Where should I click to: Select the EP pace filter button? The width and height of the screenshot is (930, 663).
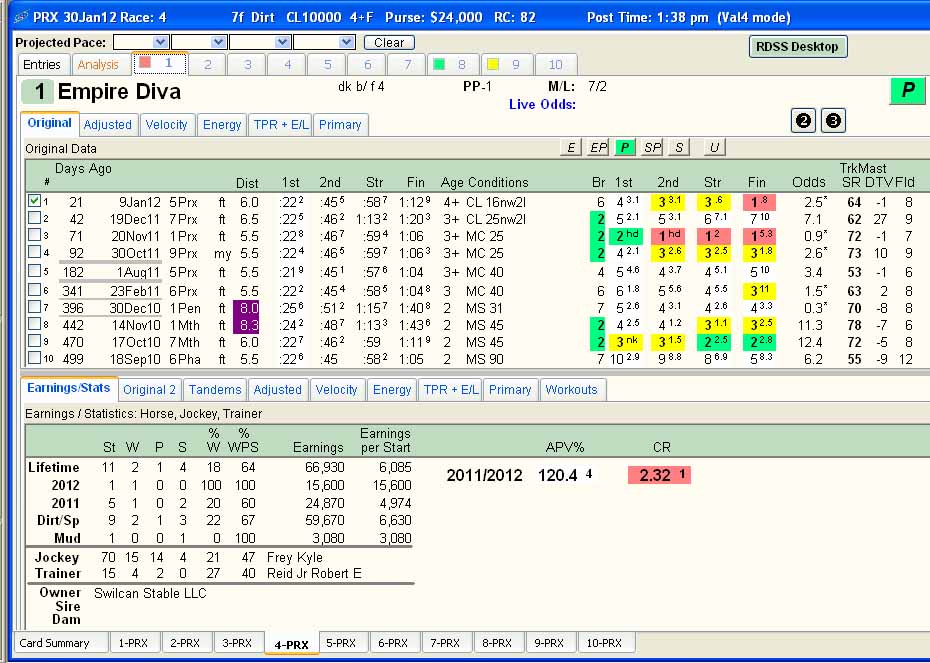click(598, 148)
